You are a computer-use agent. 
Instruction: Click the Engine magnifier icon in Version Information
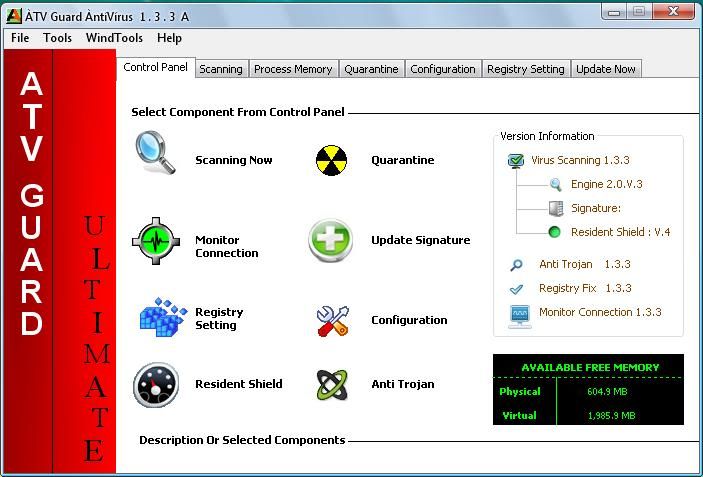(555, 184)
